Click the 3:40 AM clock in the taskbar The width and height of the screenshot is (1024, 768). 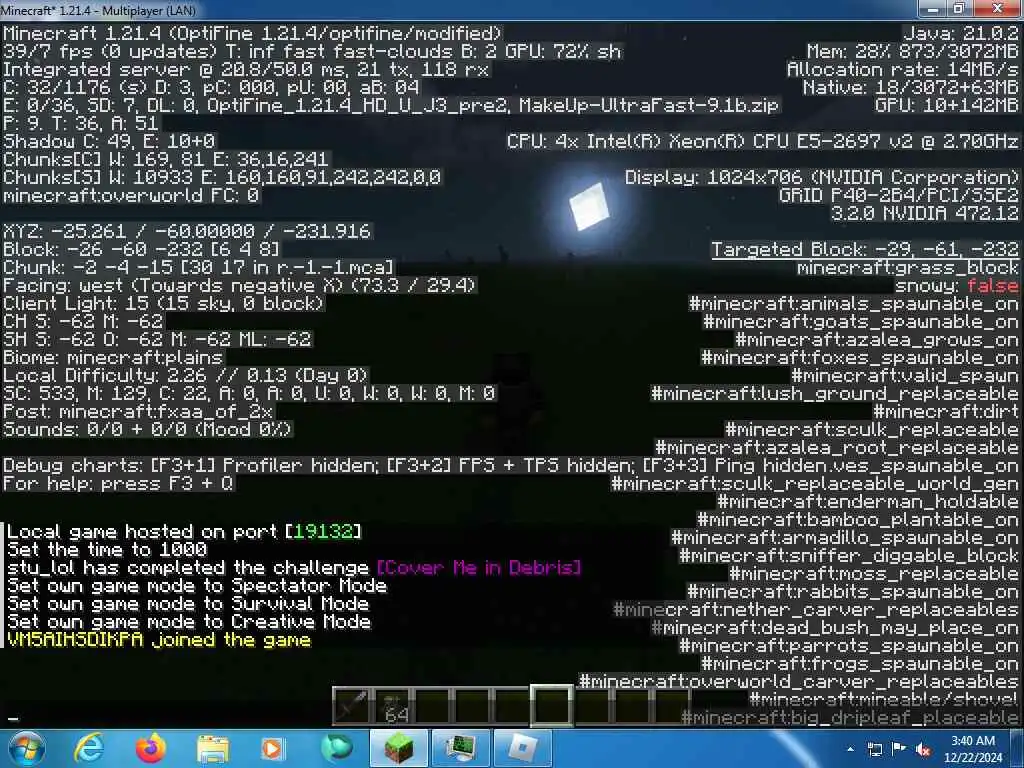(x=973, y=741)
